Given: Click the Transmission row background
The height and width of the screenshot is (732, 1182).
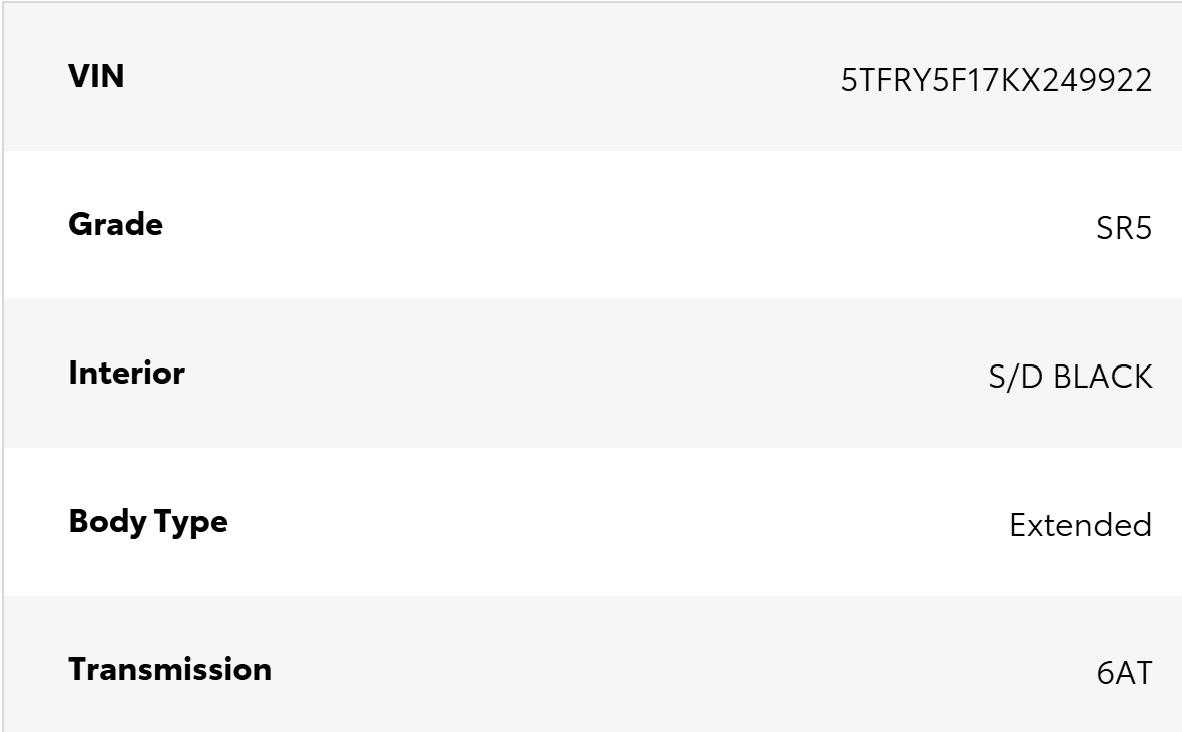Looking at the screenshot, I should 593,664.
